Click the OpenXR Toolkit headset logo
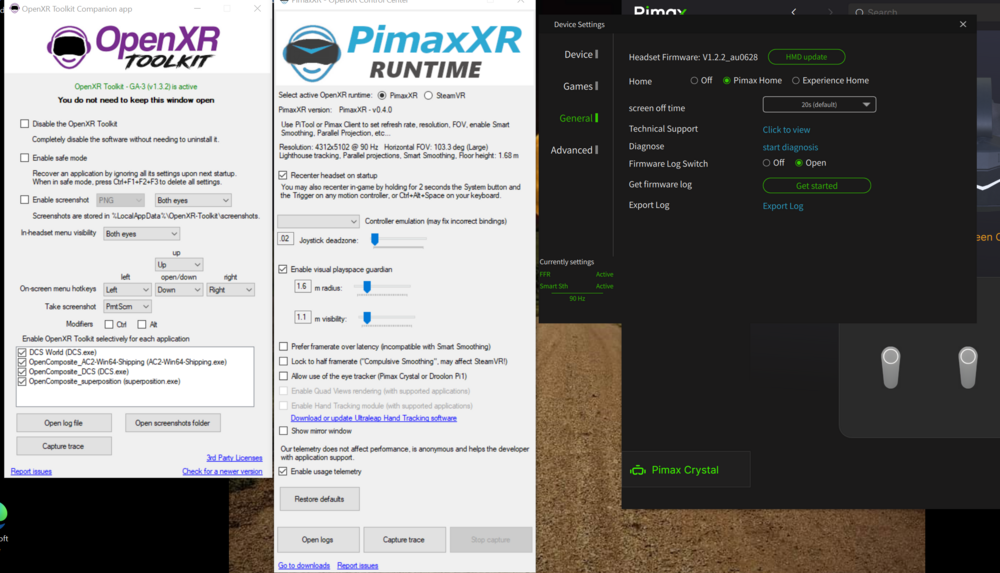Image resolution: width=1000 pixels, height=573 pixels. 68,47
